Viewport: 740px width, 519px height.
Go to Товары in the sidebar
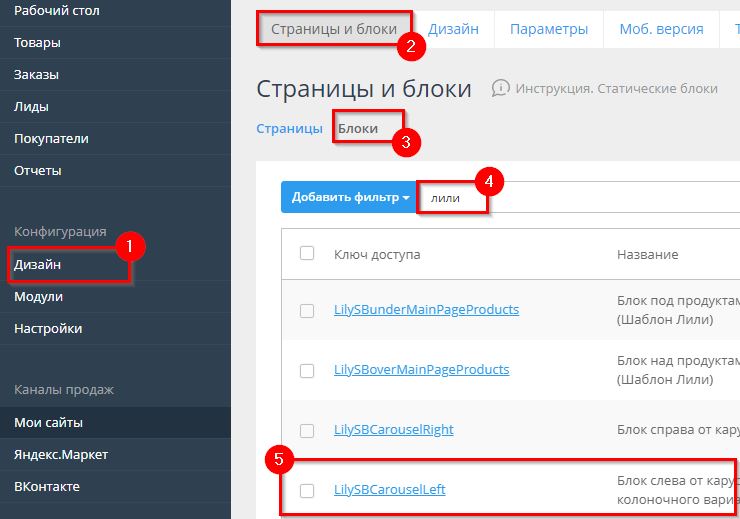click(37, 43)
